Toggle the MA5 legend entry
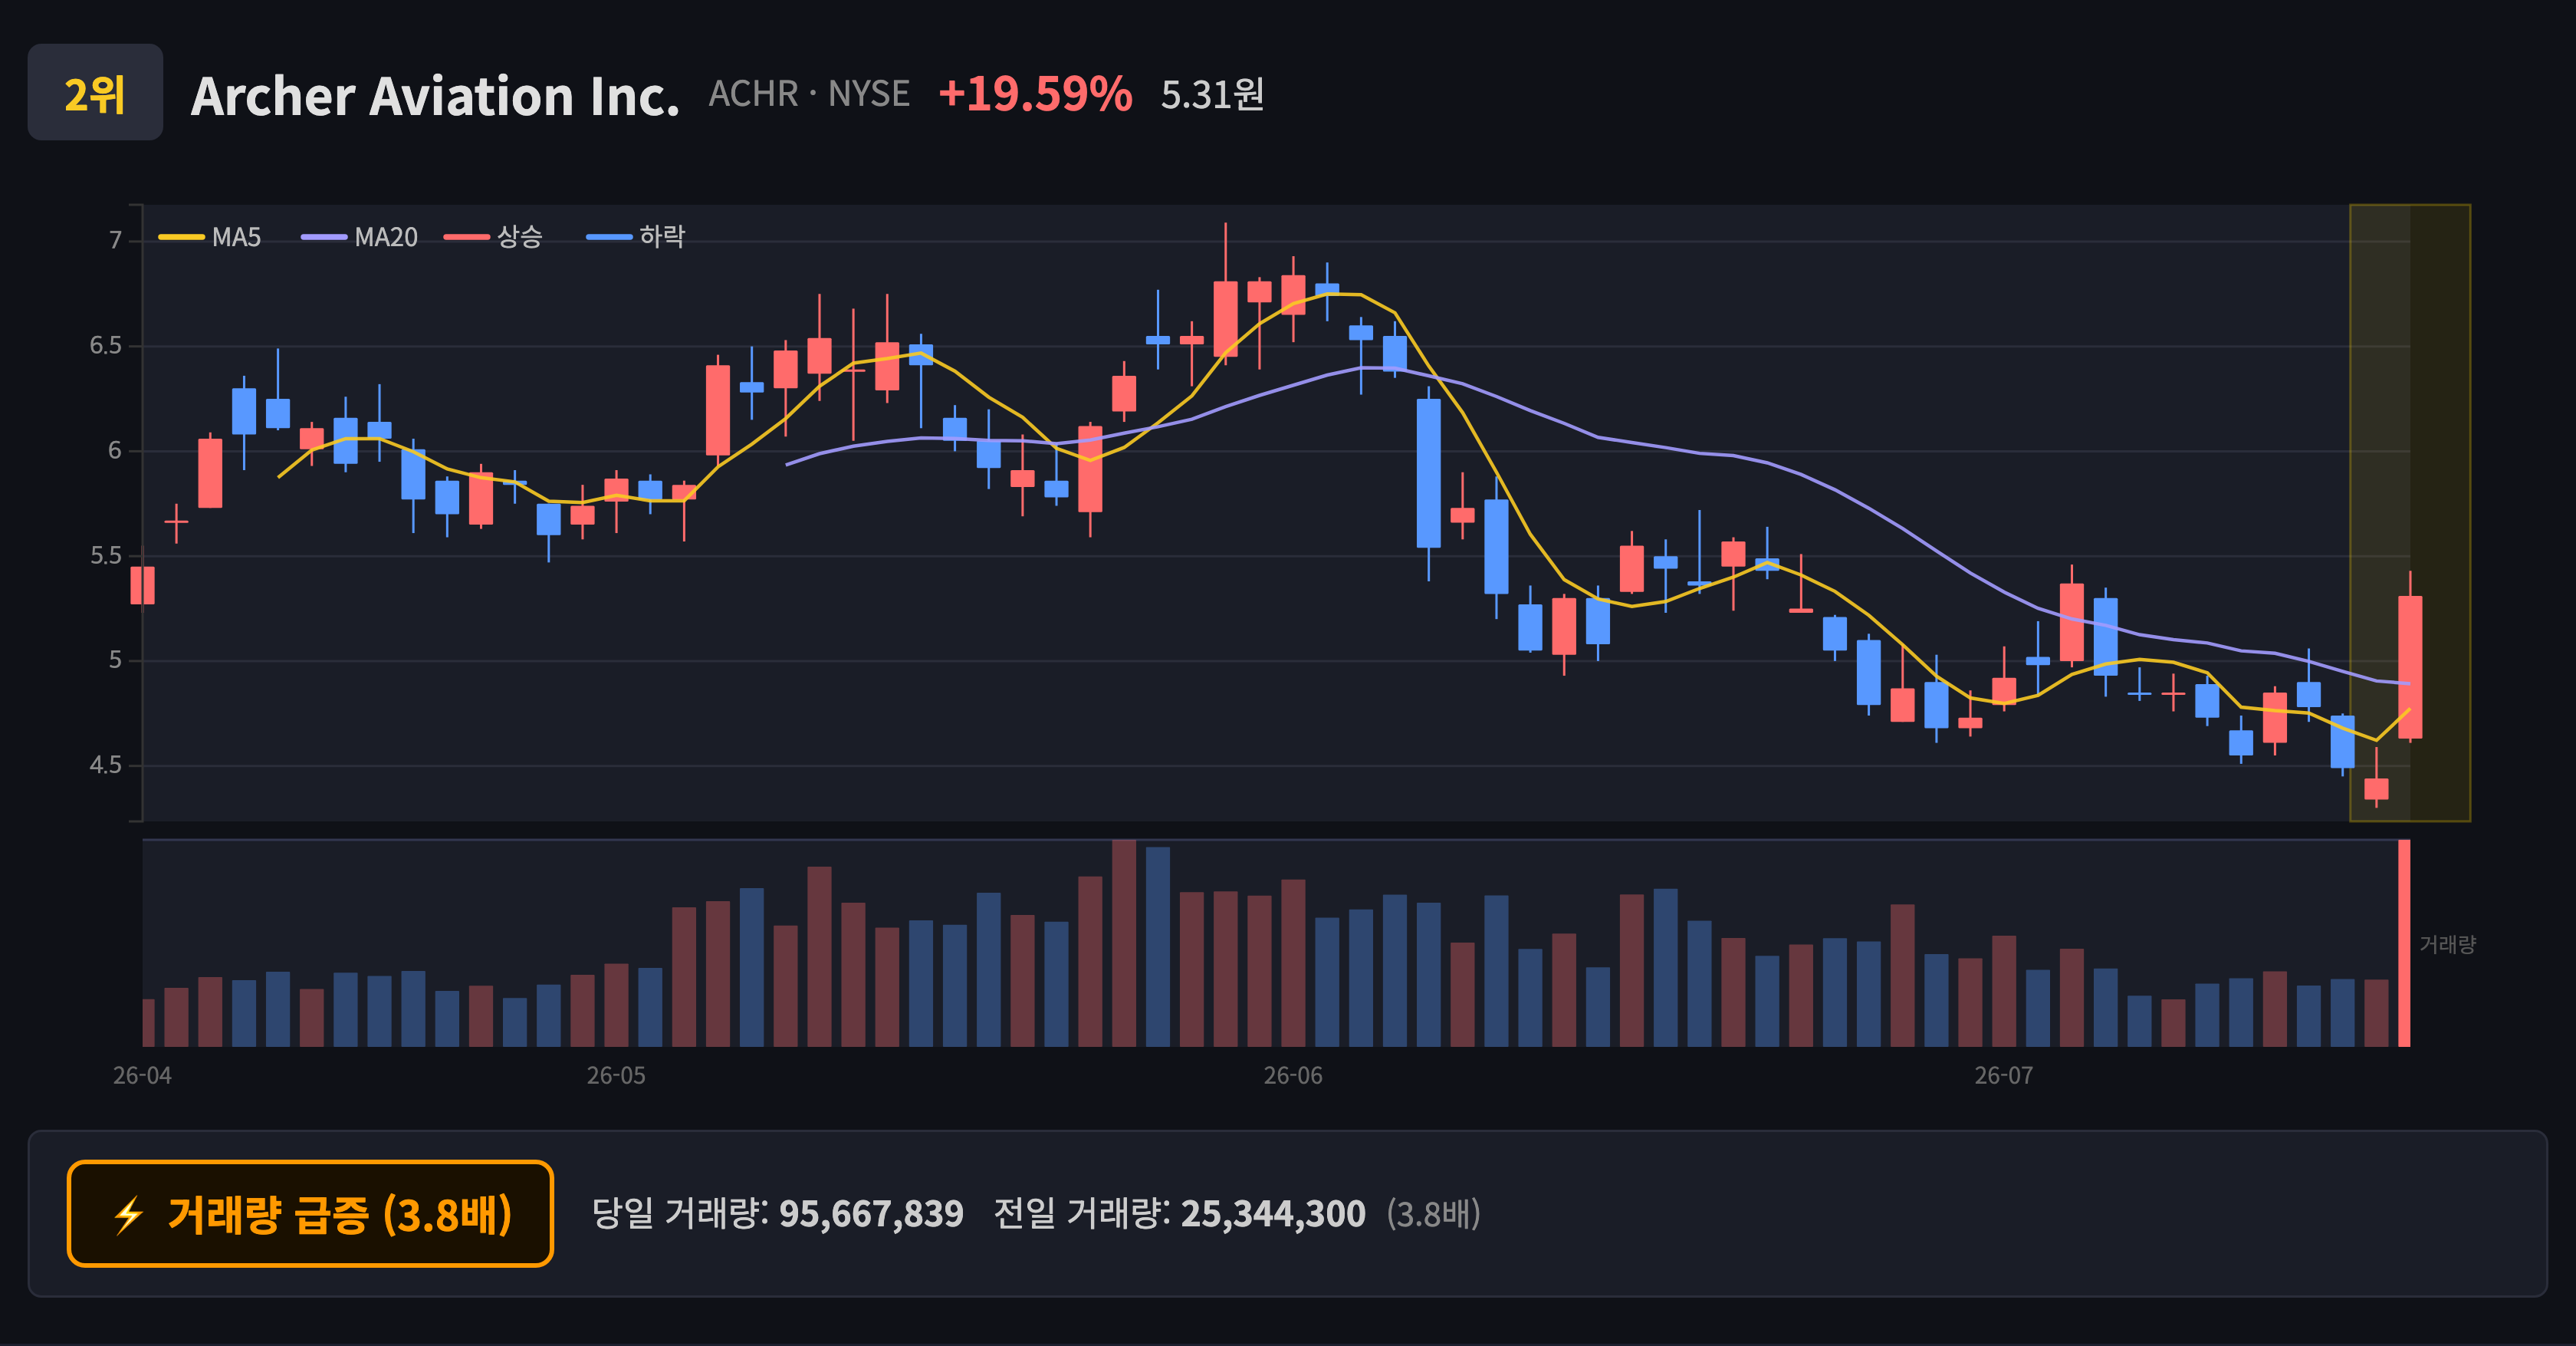Viewport: 2576px width, 1346px height. (210, 237)
